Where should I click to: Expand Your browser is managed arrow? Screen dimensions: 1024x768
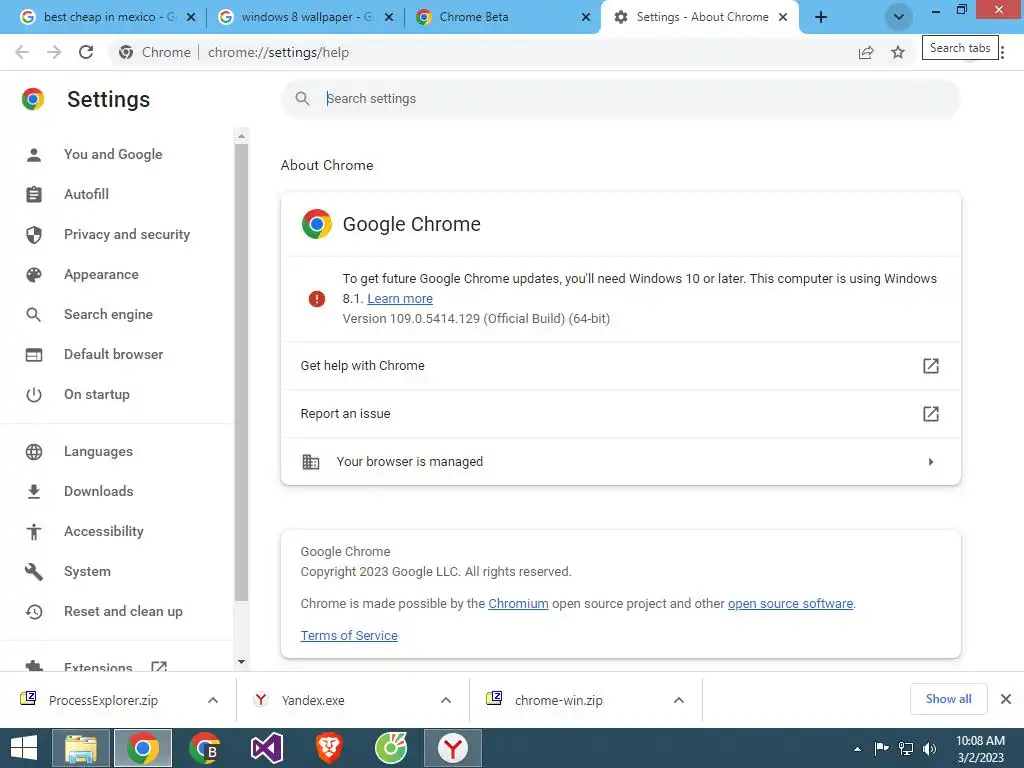[x=931, y=462]
